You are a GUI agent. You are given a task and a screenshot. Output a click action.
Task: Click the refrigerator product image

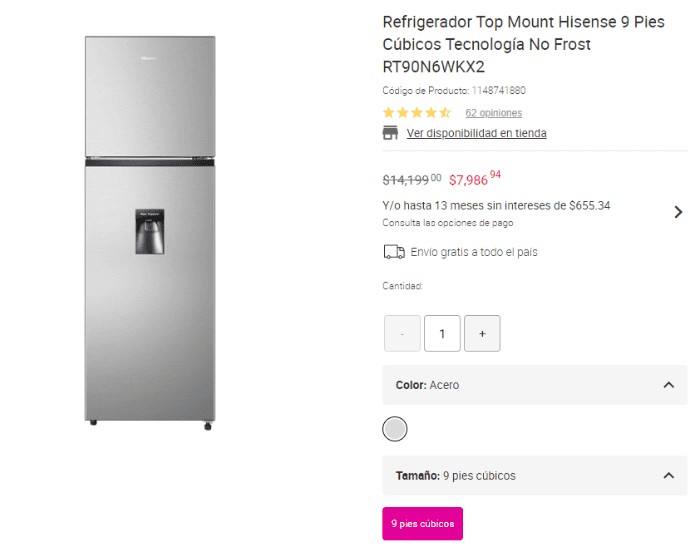[149, 232]
